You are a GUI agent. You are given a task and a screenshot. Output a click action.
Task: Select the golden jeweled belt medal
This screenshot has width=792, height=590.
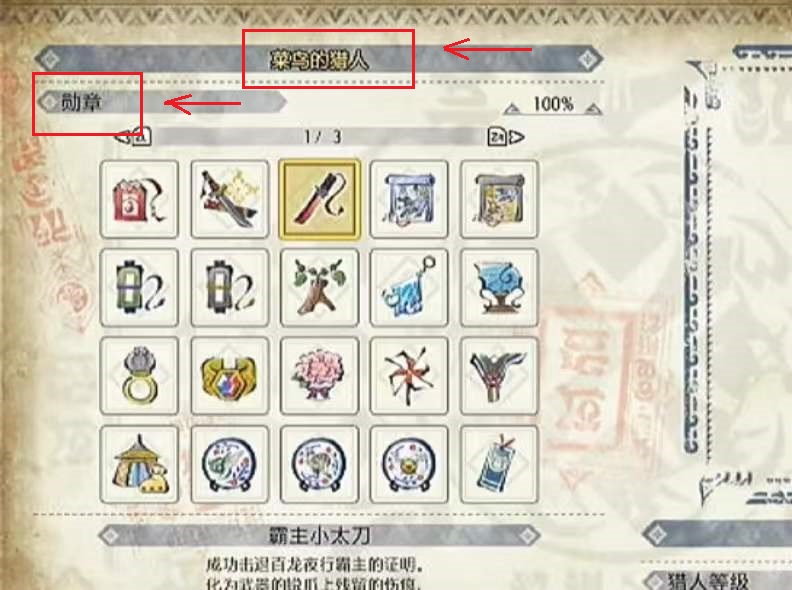[230, 376]
